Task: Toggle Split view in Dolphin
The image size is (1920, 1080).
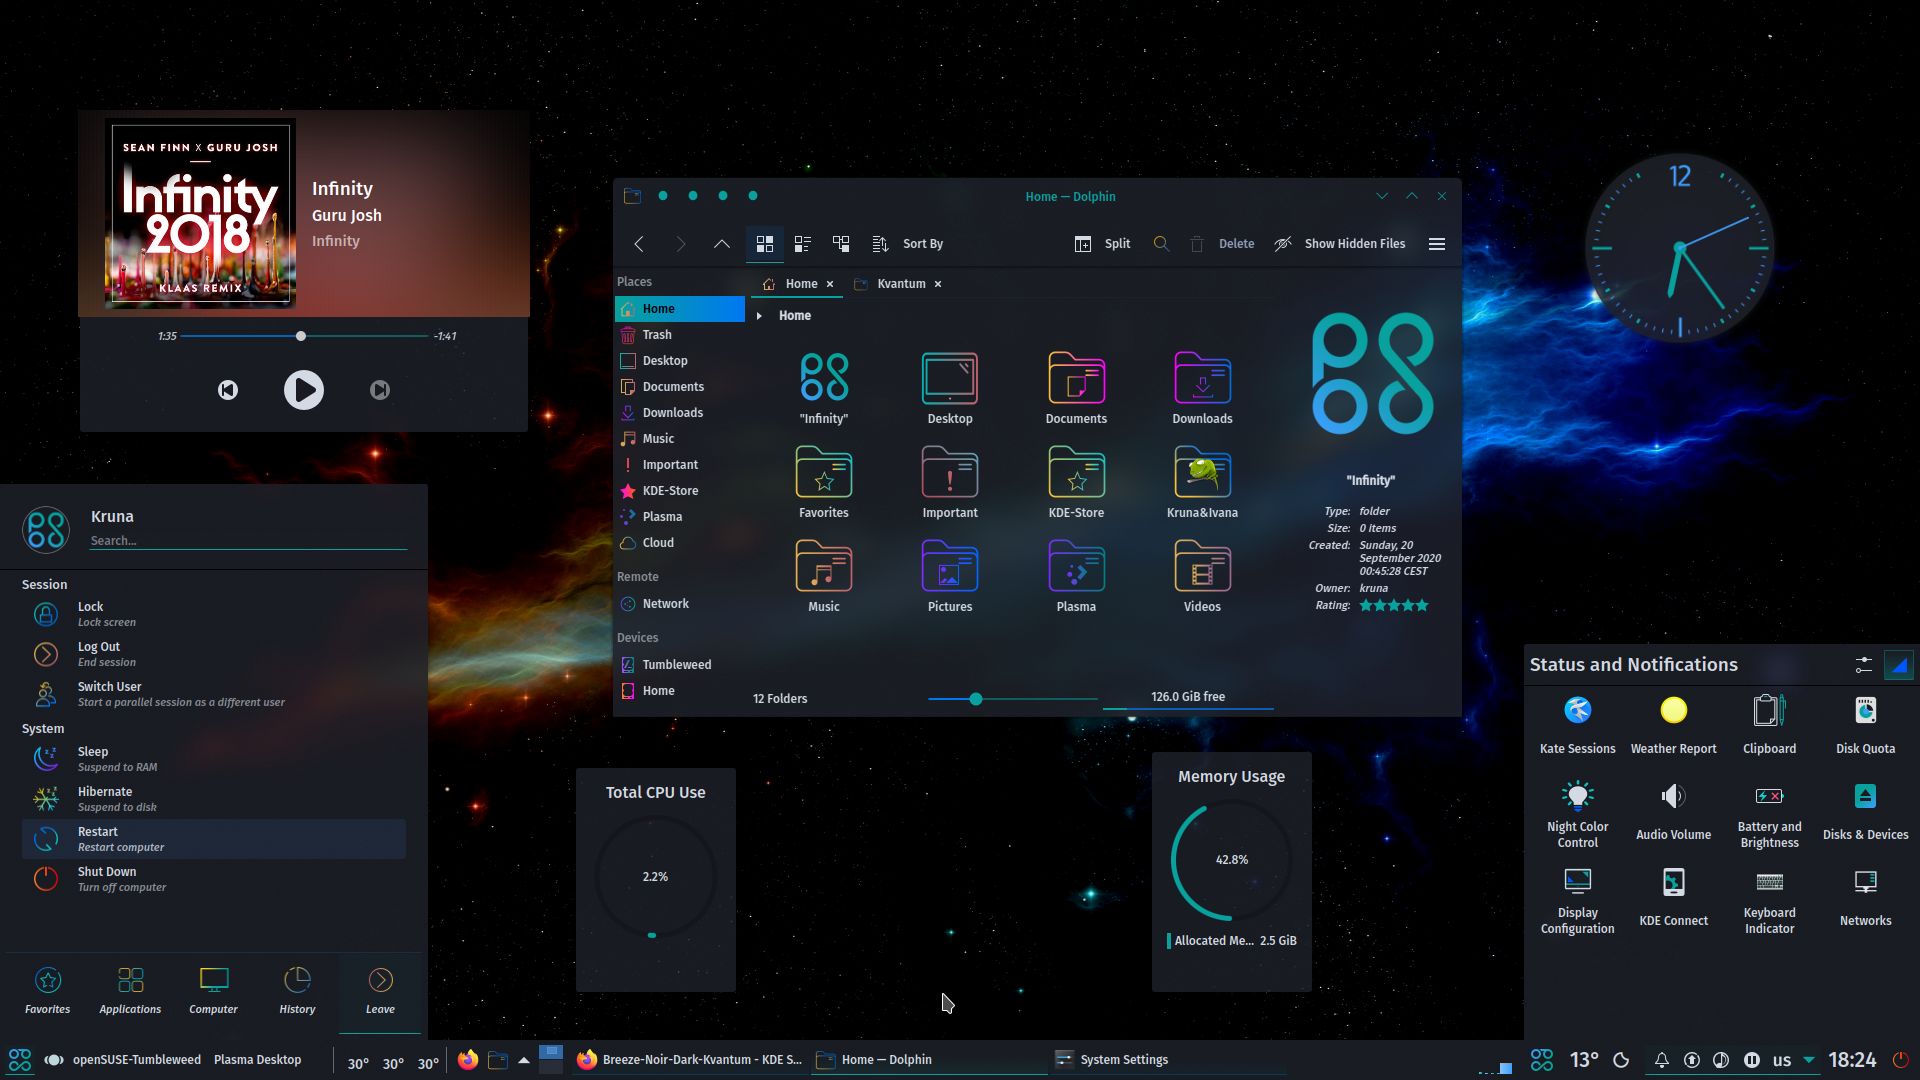Action: click(1101, 243)
